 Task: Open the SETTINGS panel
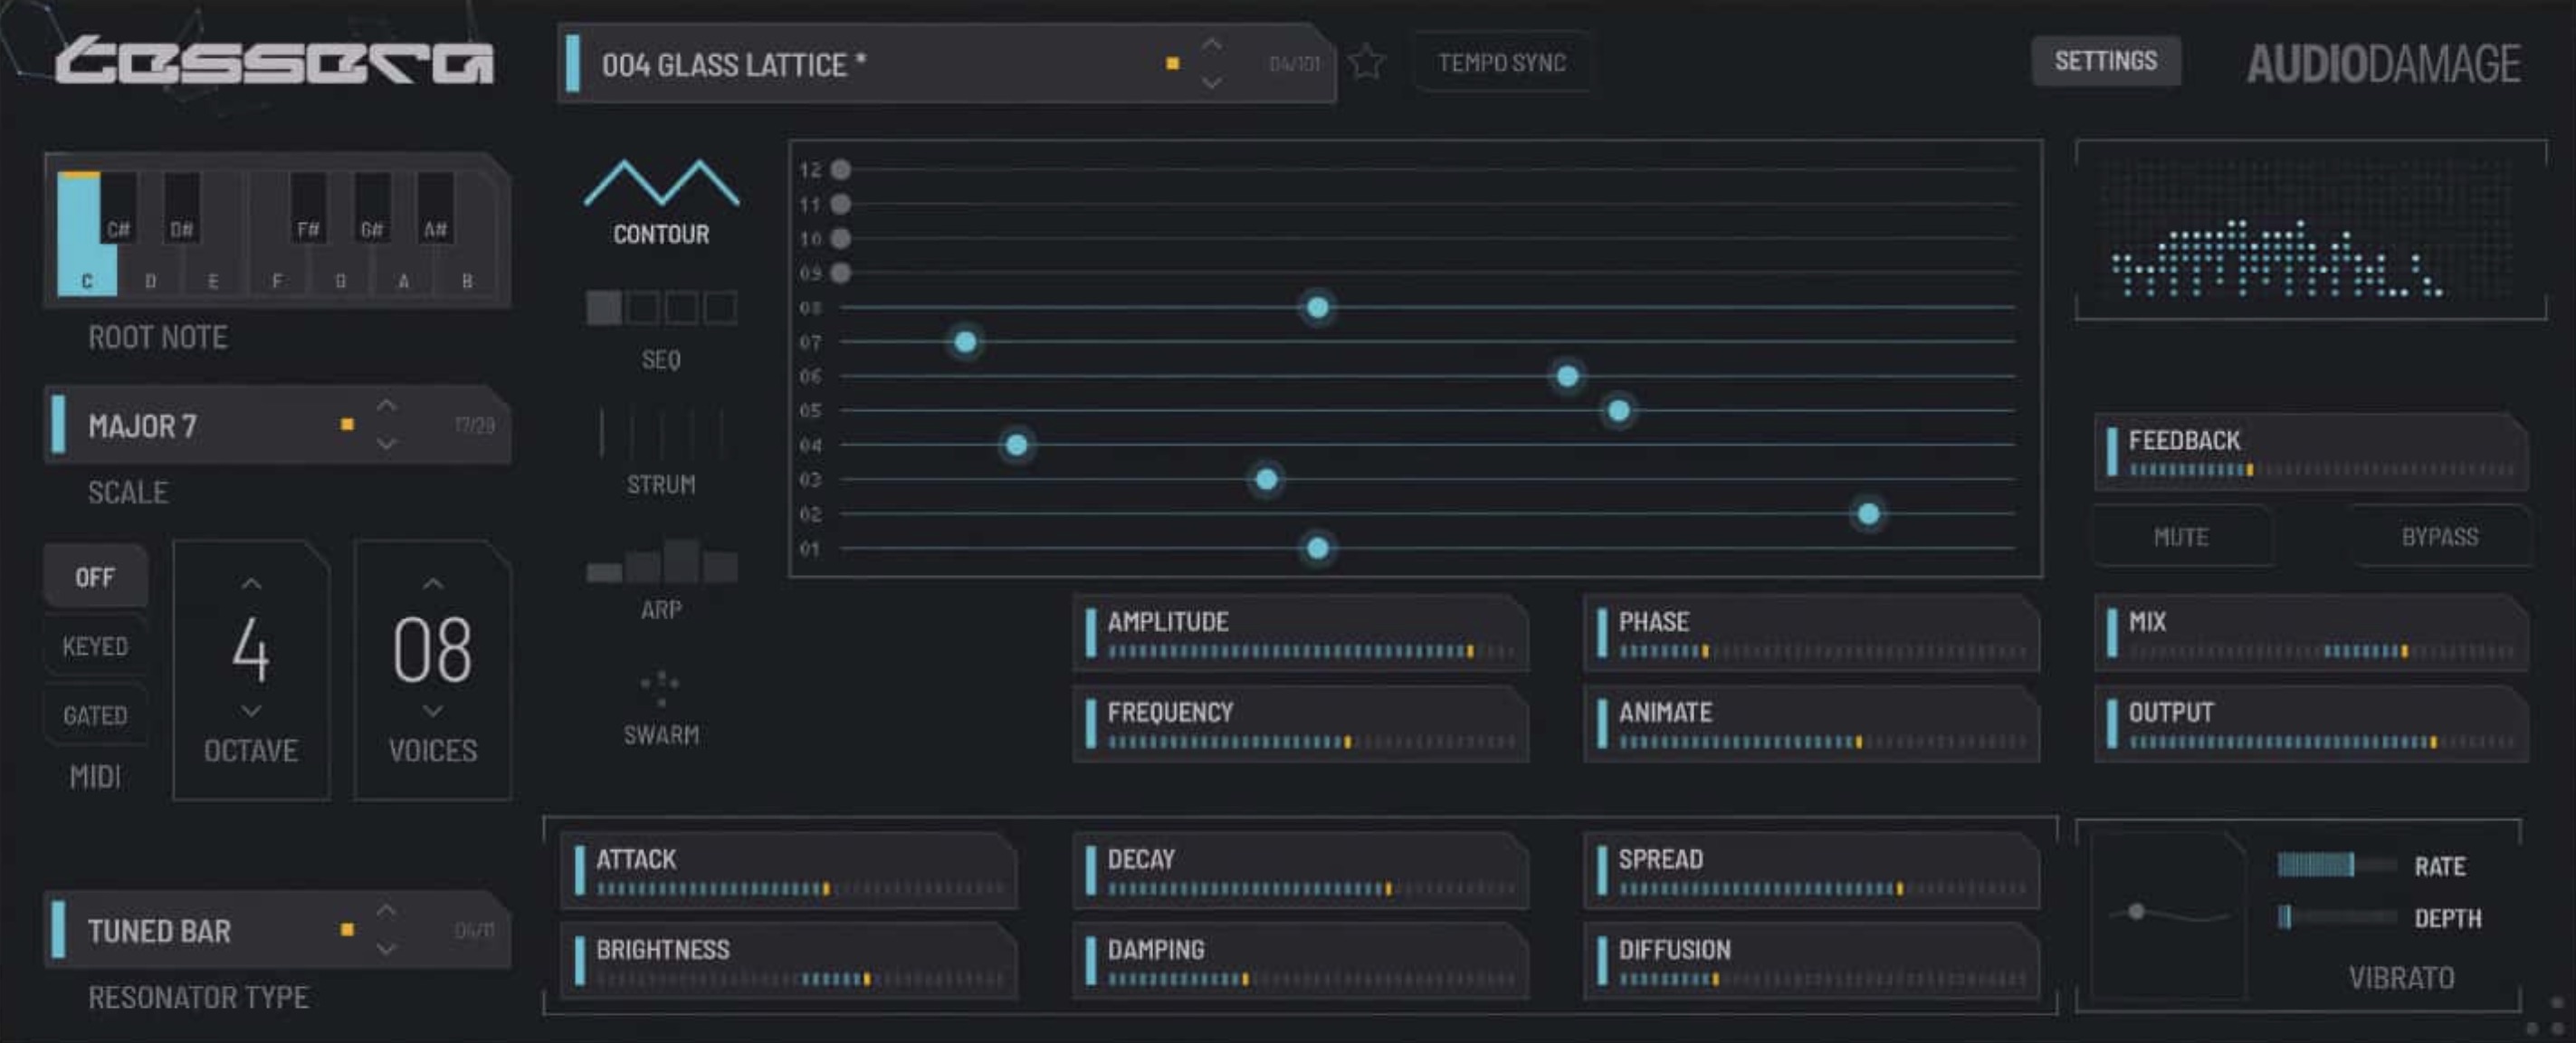(2106, 61)
